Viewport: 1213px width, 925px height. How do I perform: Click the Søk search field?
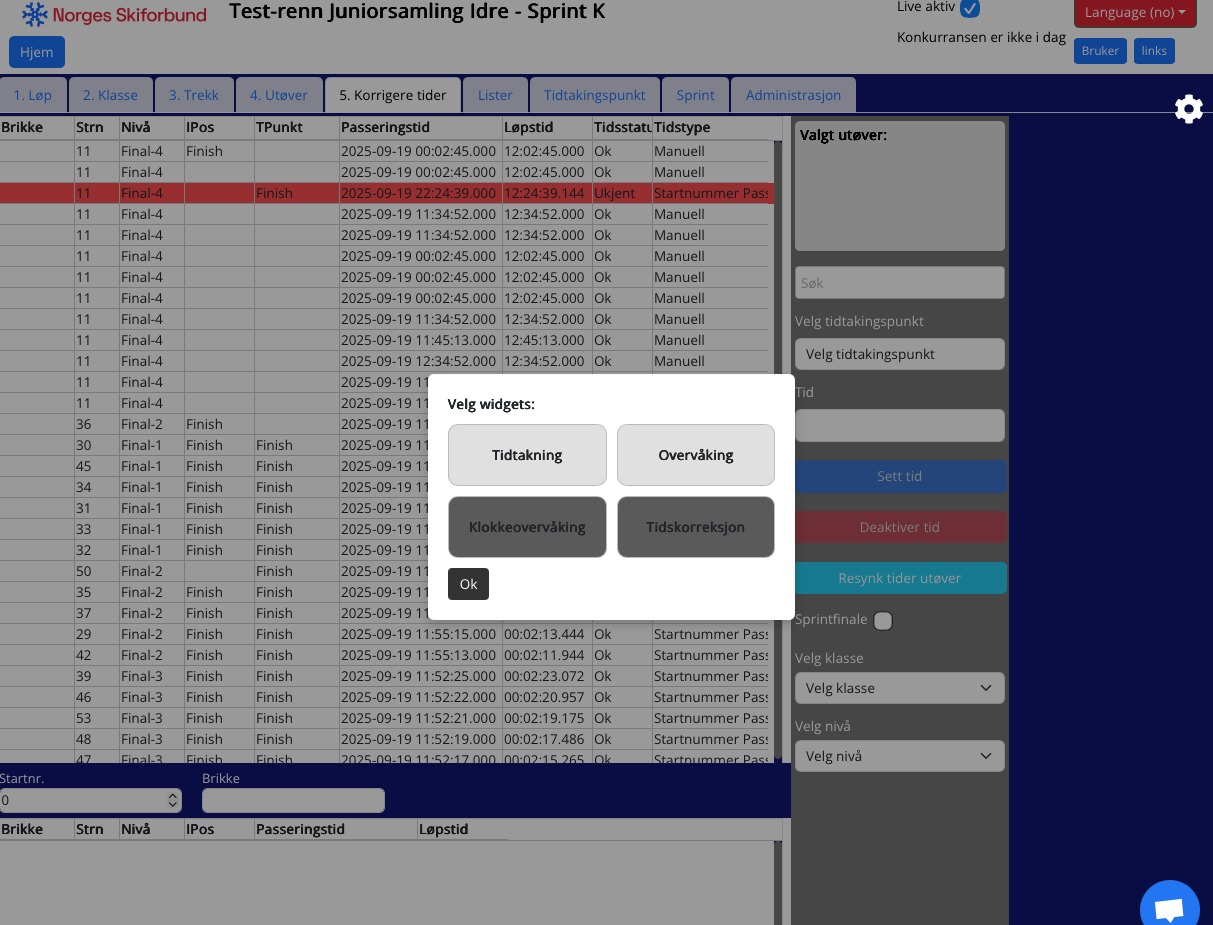[x=899, y=283]
